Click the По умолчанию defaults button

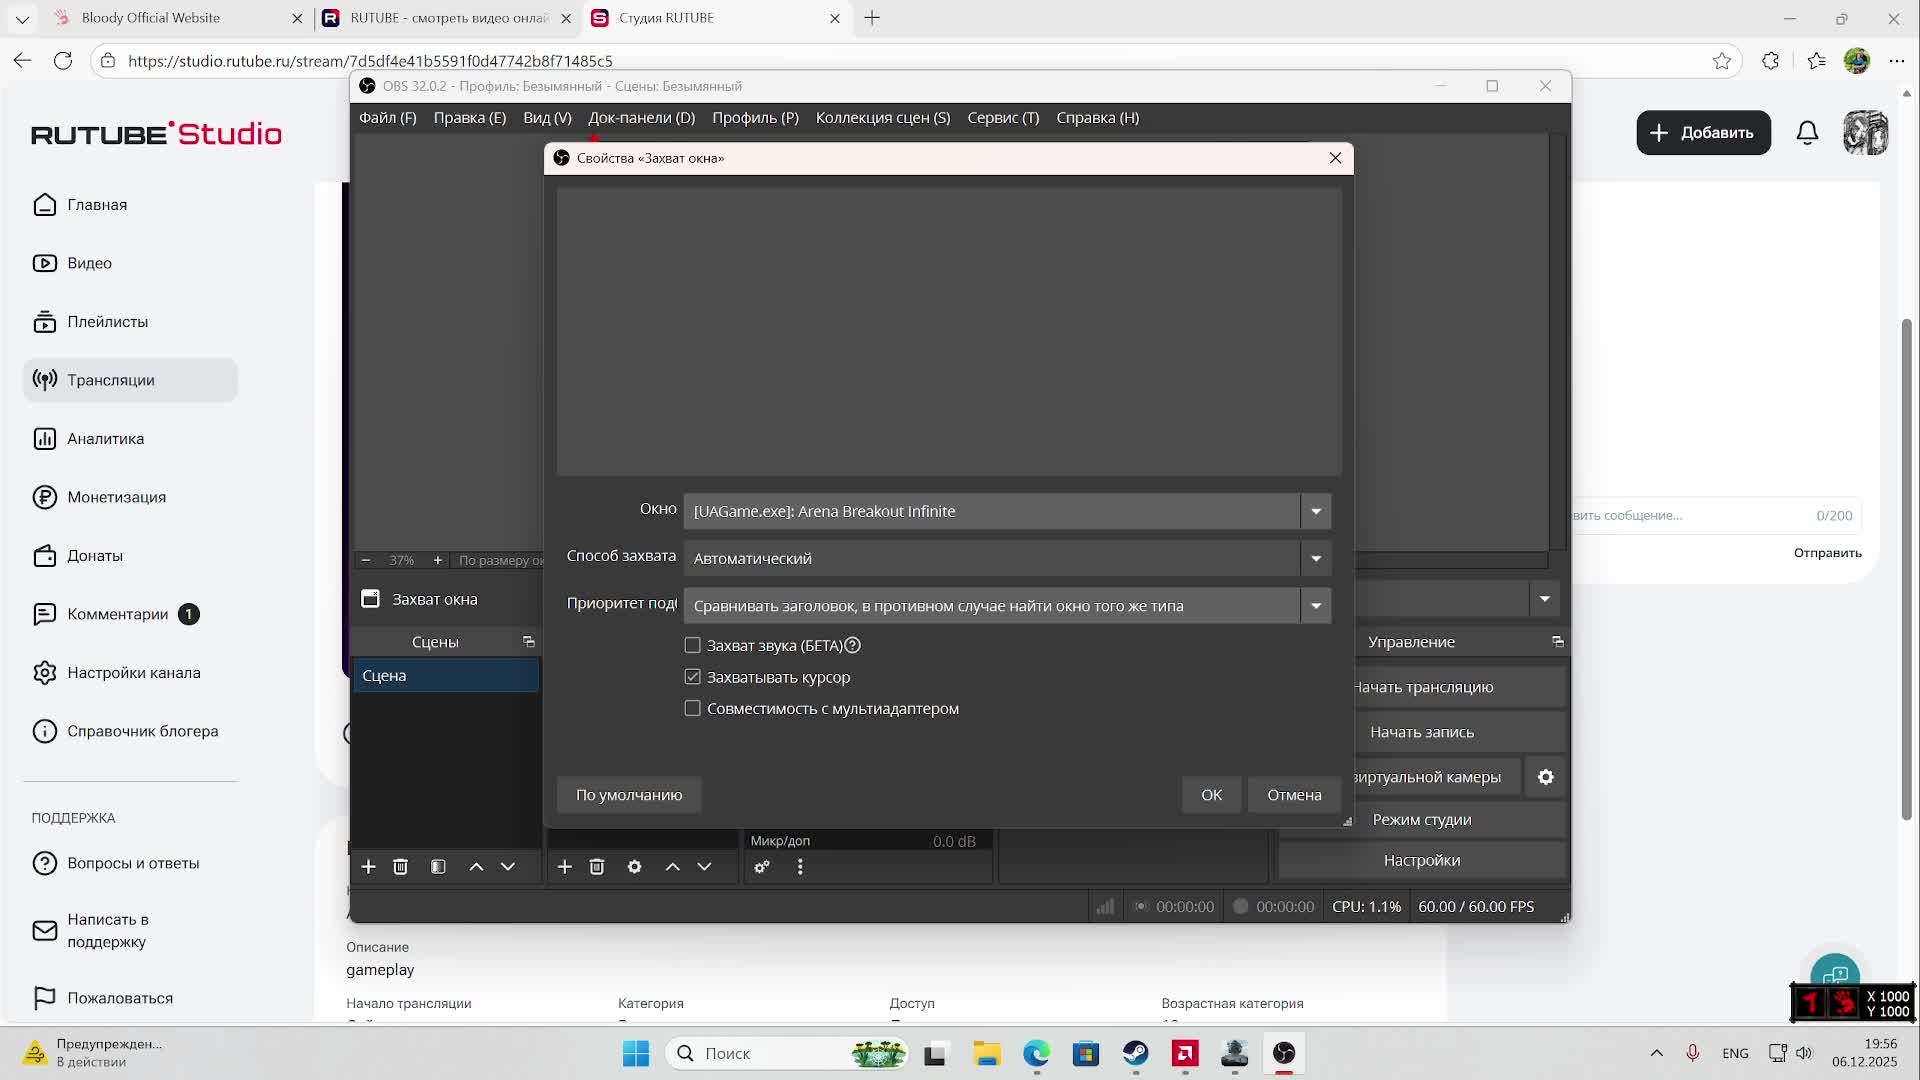[x=628, y=795]
